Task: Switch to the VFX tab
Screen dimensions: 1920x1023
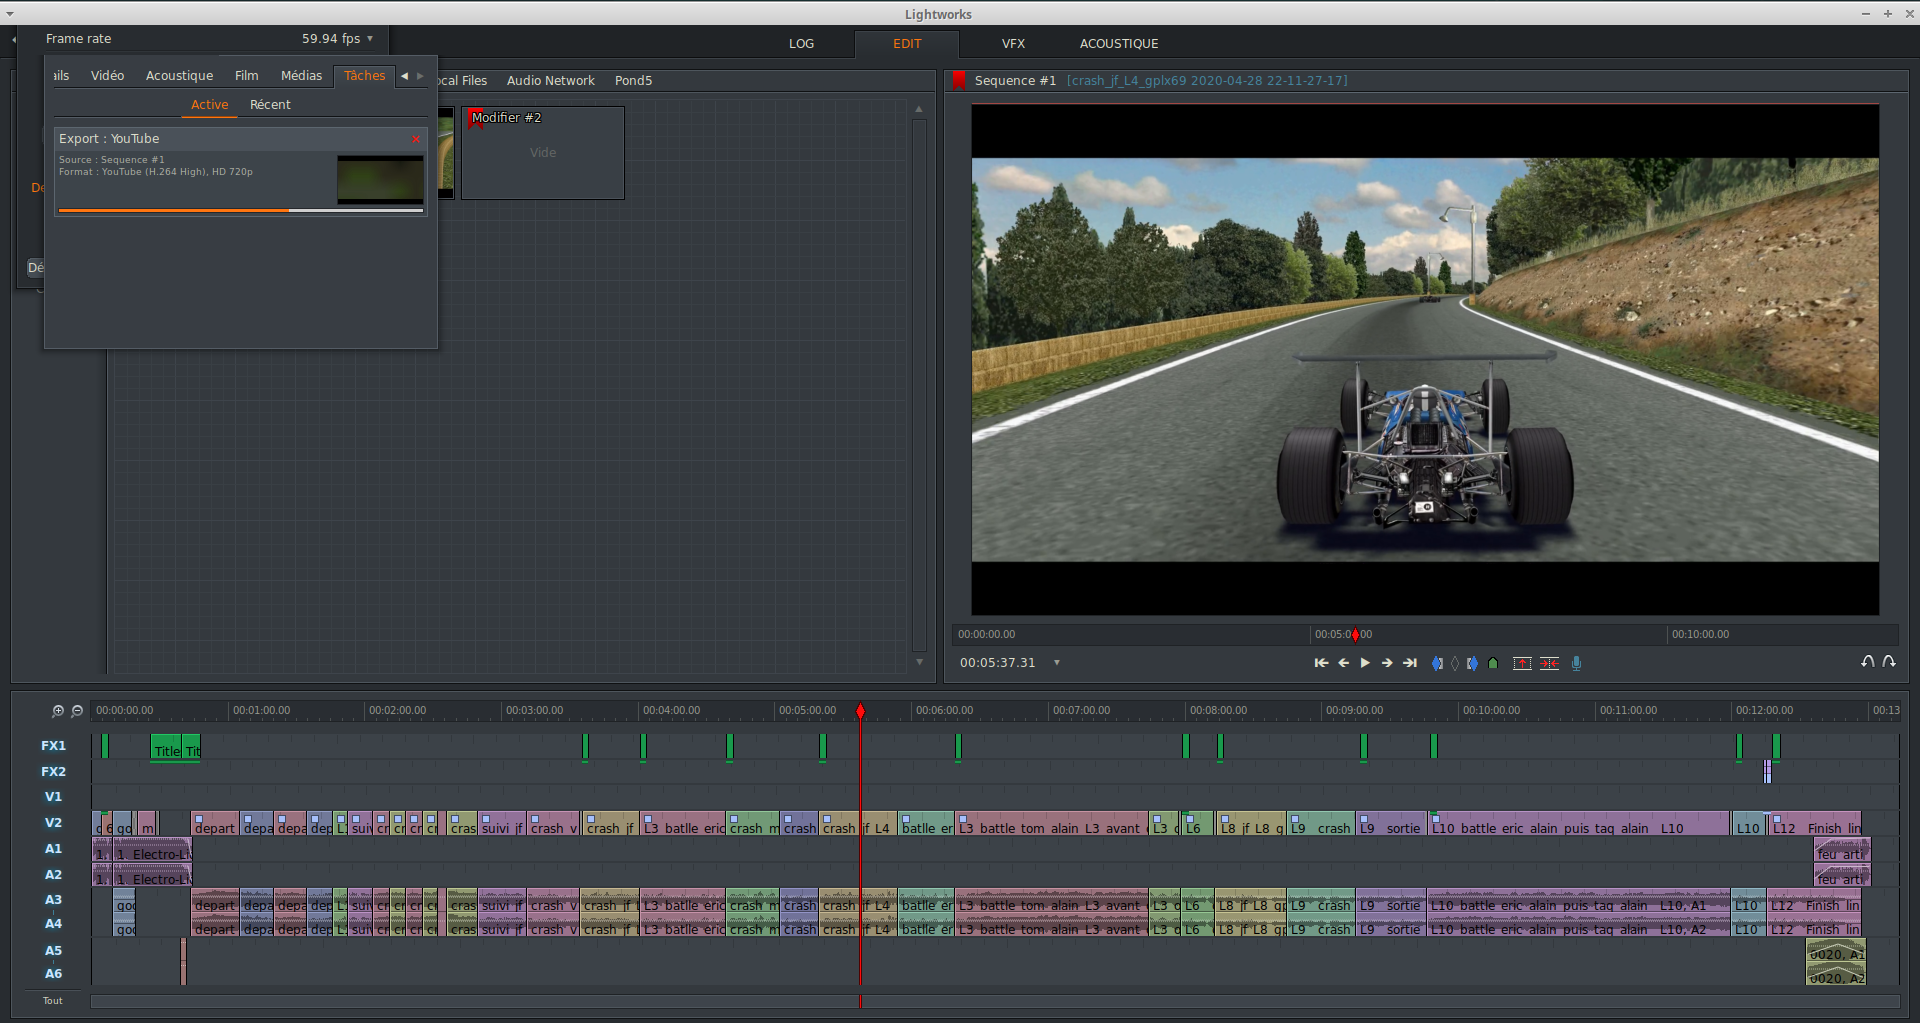Action: (x=1013, y=44)
